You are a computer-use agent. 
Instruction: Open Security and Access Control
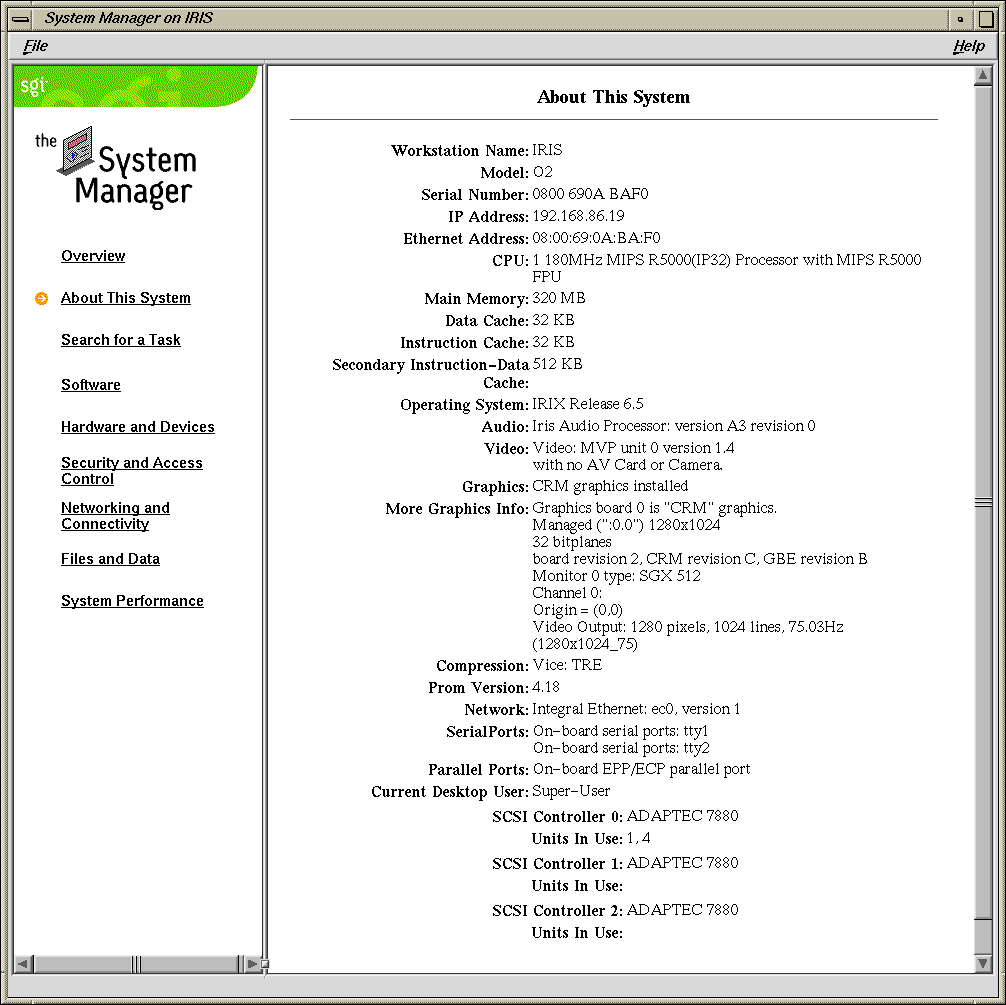tap(132, 471)
